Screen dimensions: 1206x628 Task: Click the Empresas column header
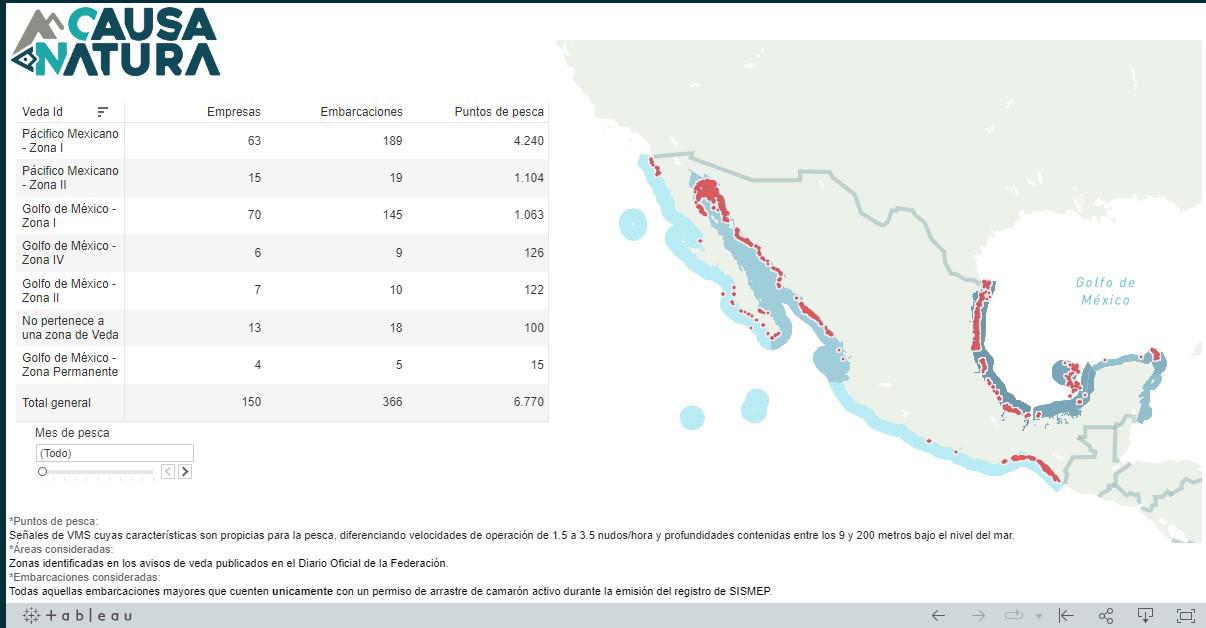click(x=234, y=112)
